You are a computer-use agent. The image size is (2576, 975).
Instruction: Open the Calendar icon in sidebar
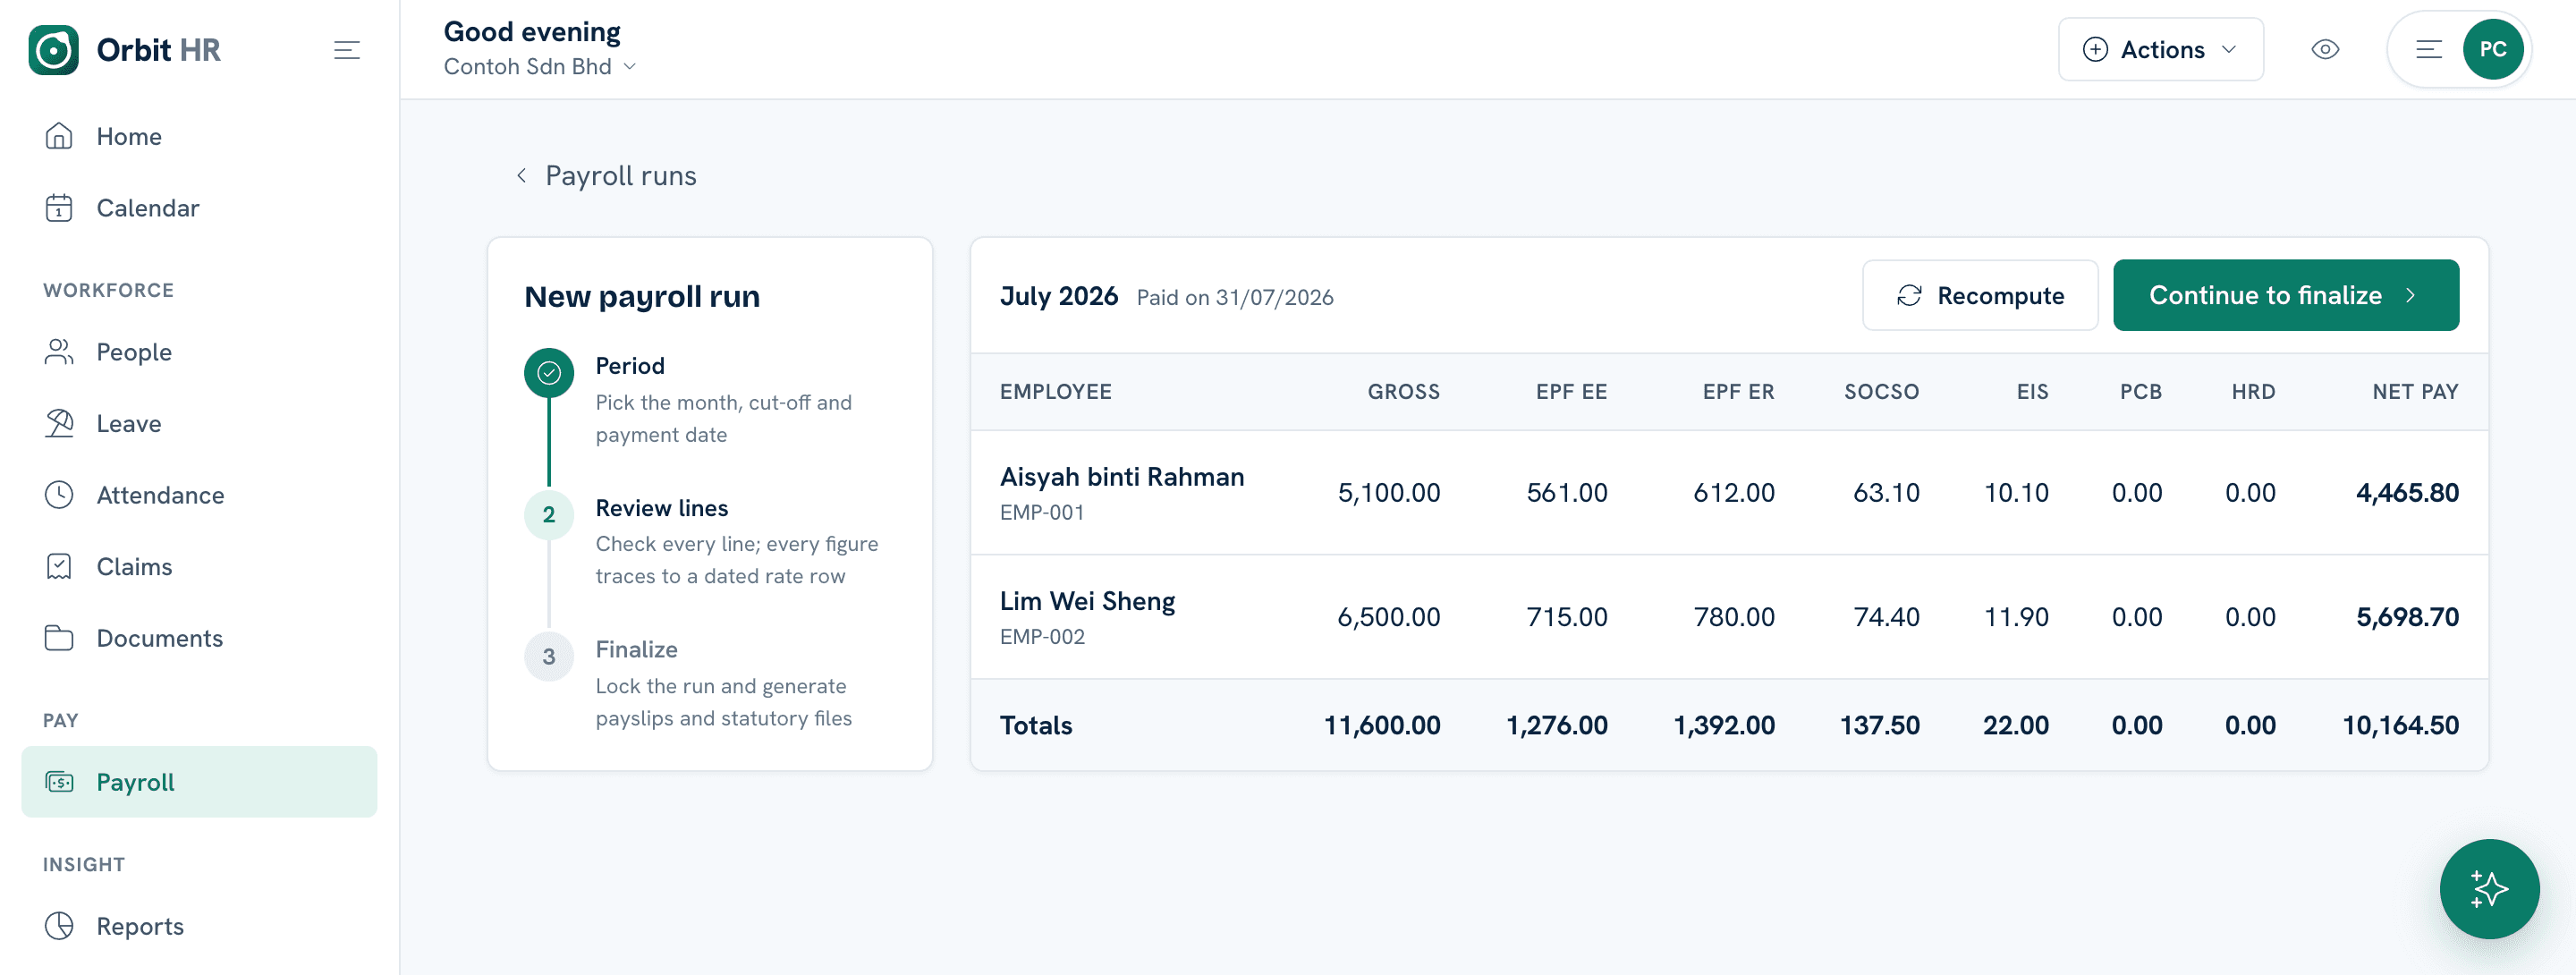click(59, 208)
